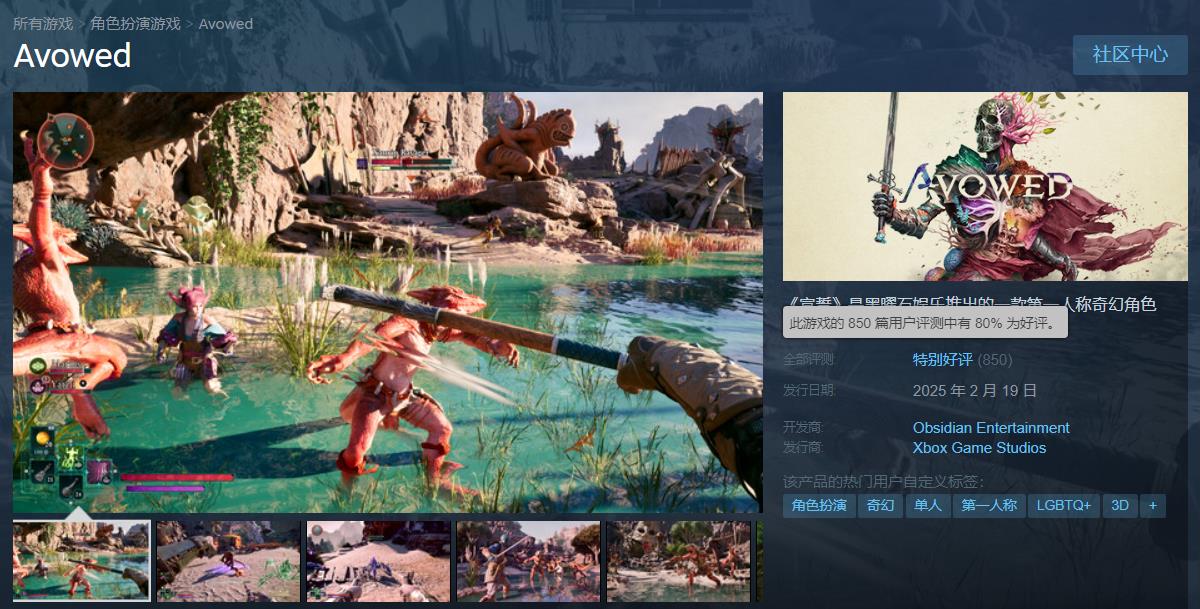Select the 角色扮演 tag

click(x=819, y=506)
